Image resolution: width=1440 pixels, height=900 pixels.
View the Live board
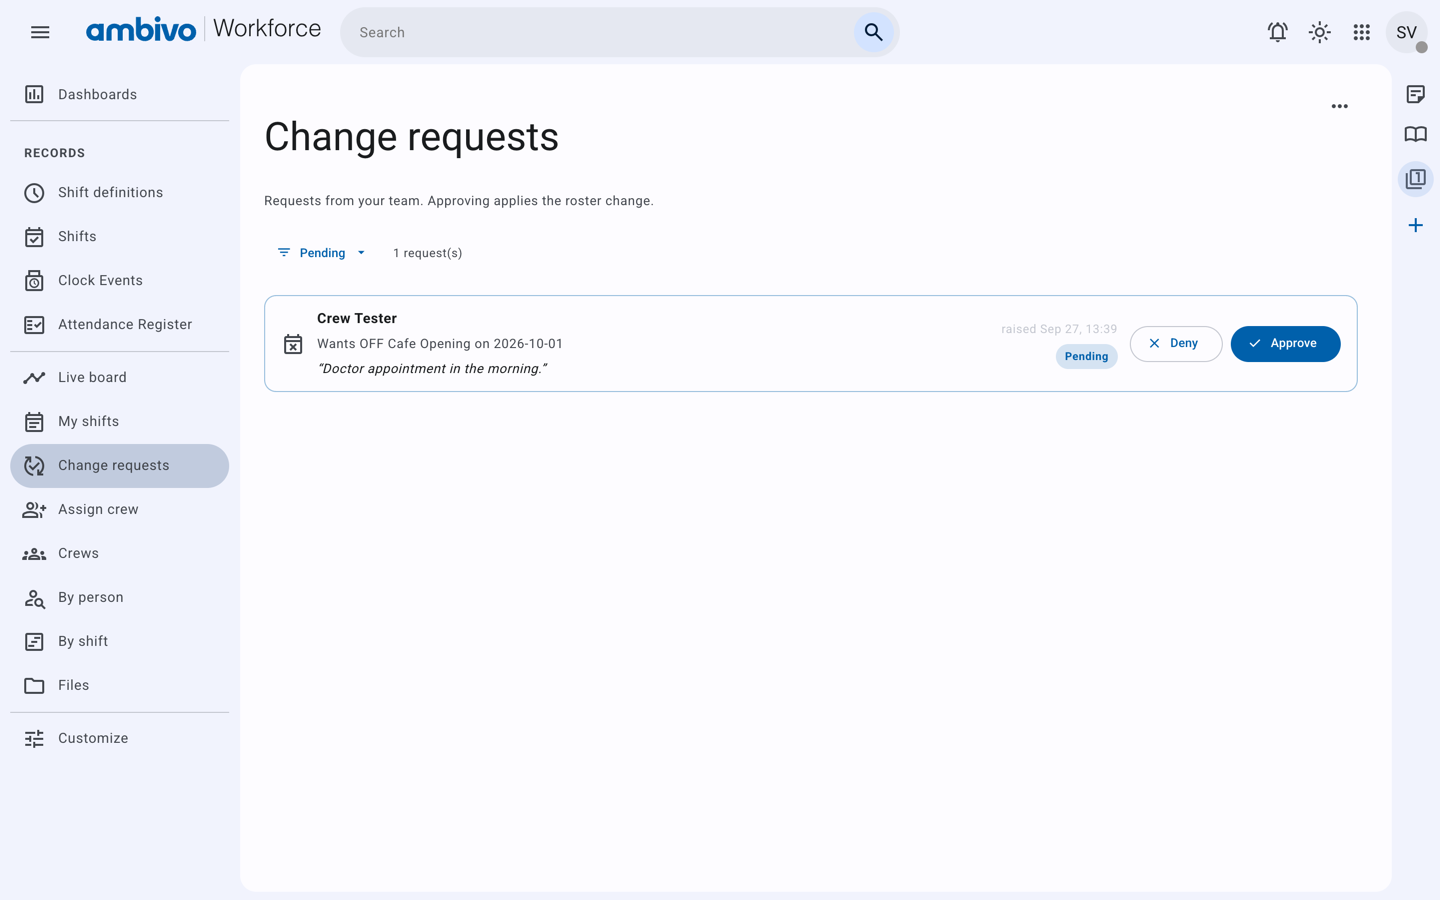[119, 377]
